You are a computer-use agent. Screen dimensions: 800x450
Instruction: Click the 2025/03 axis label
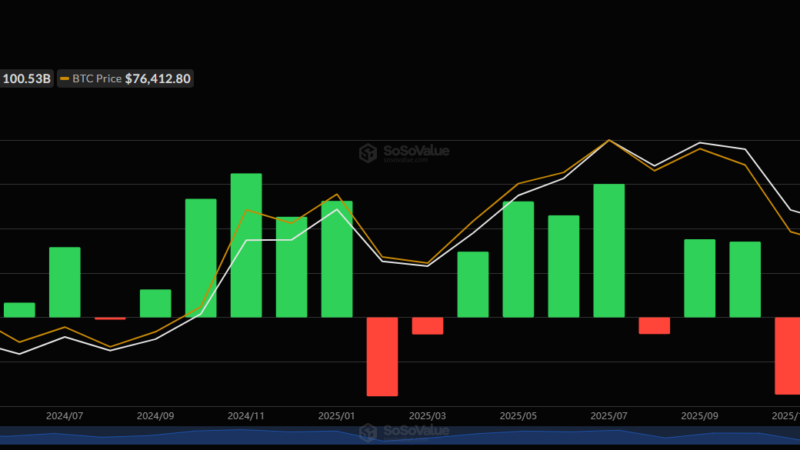click(x=428, y=416)
